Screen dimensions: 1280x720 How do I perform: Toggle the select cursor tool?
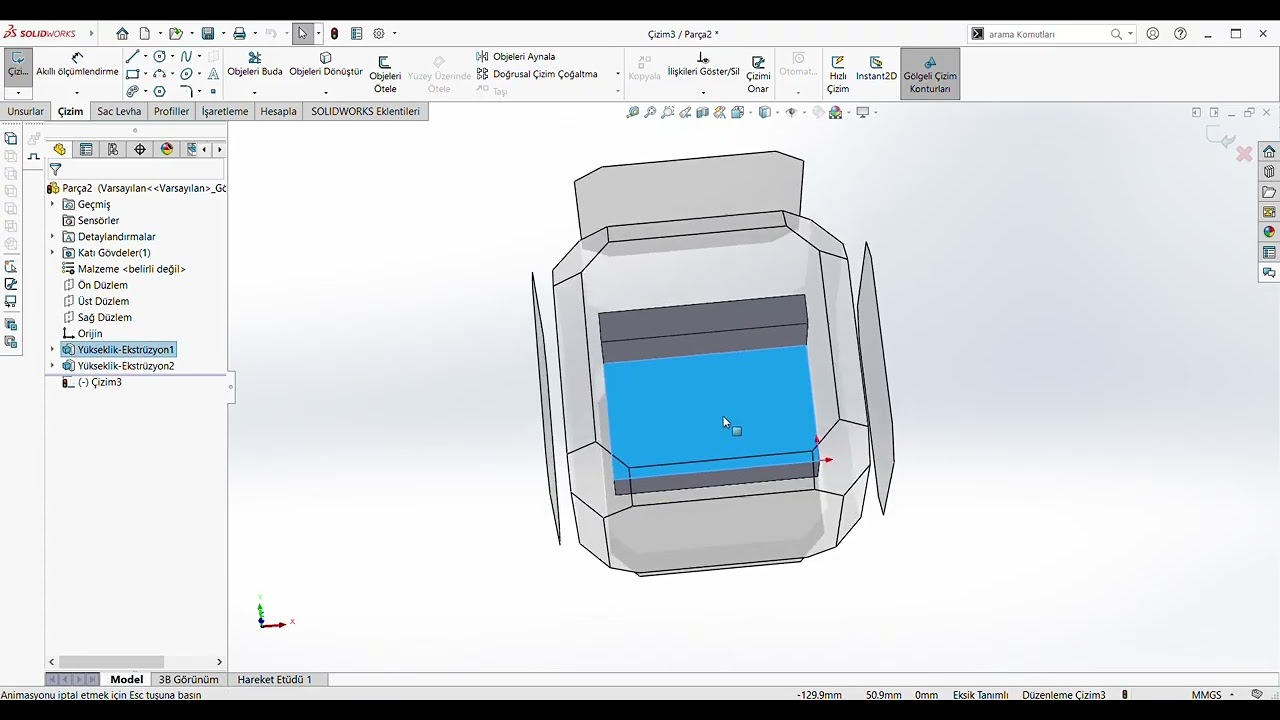[x=302, y=34]
